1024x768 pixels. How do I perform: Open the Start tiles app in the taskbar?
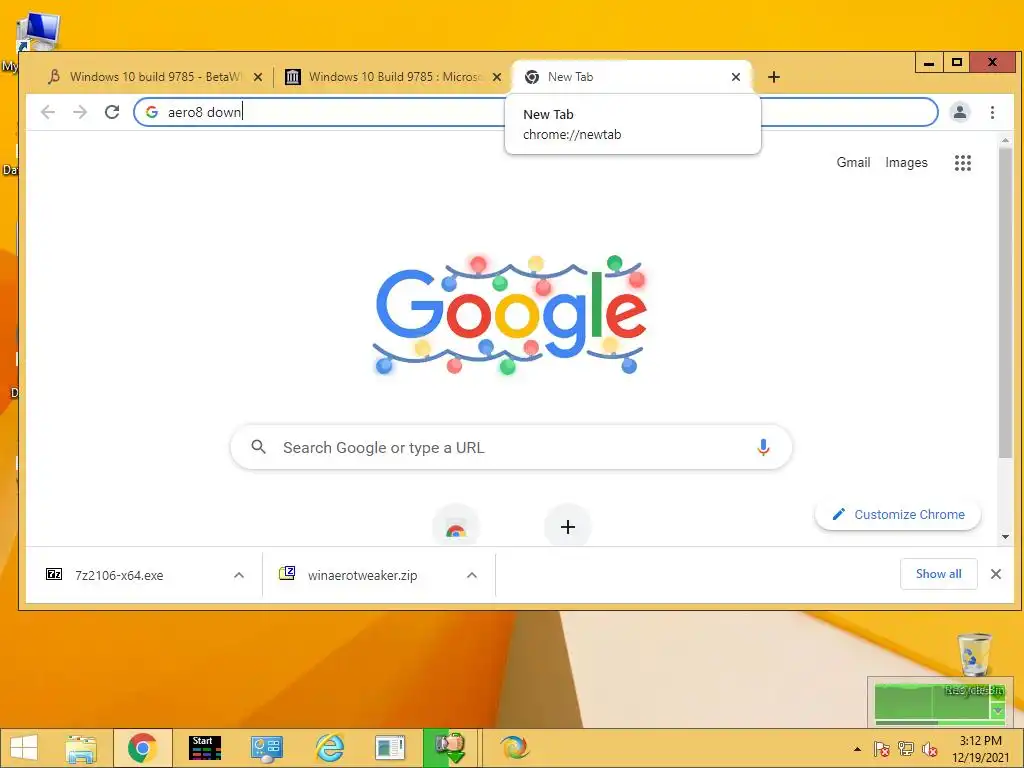pyautogui.click(x=204, y=748)
